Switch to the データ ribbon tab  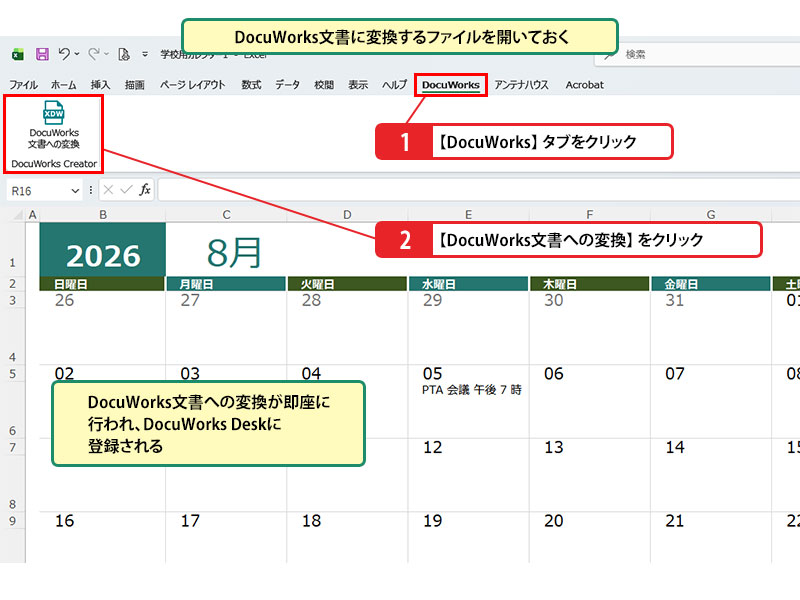pyautogui.click(x=287, y=85)
